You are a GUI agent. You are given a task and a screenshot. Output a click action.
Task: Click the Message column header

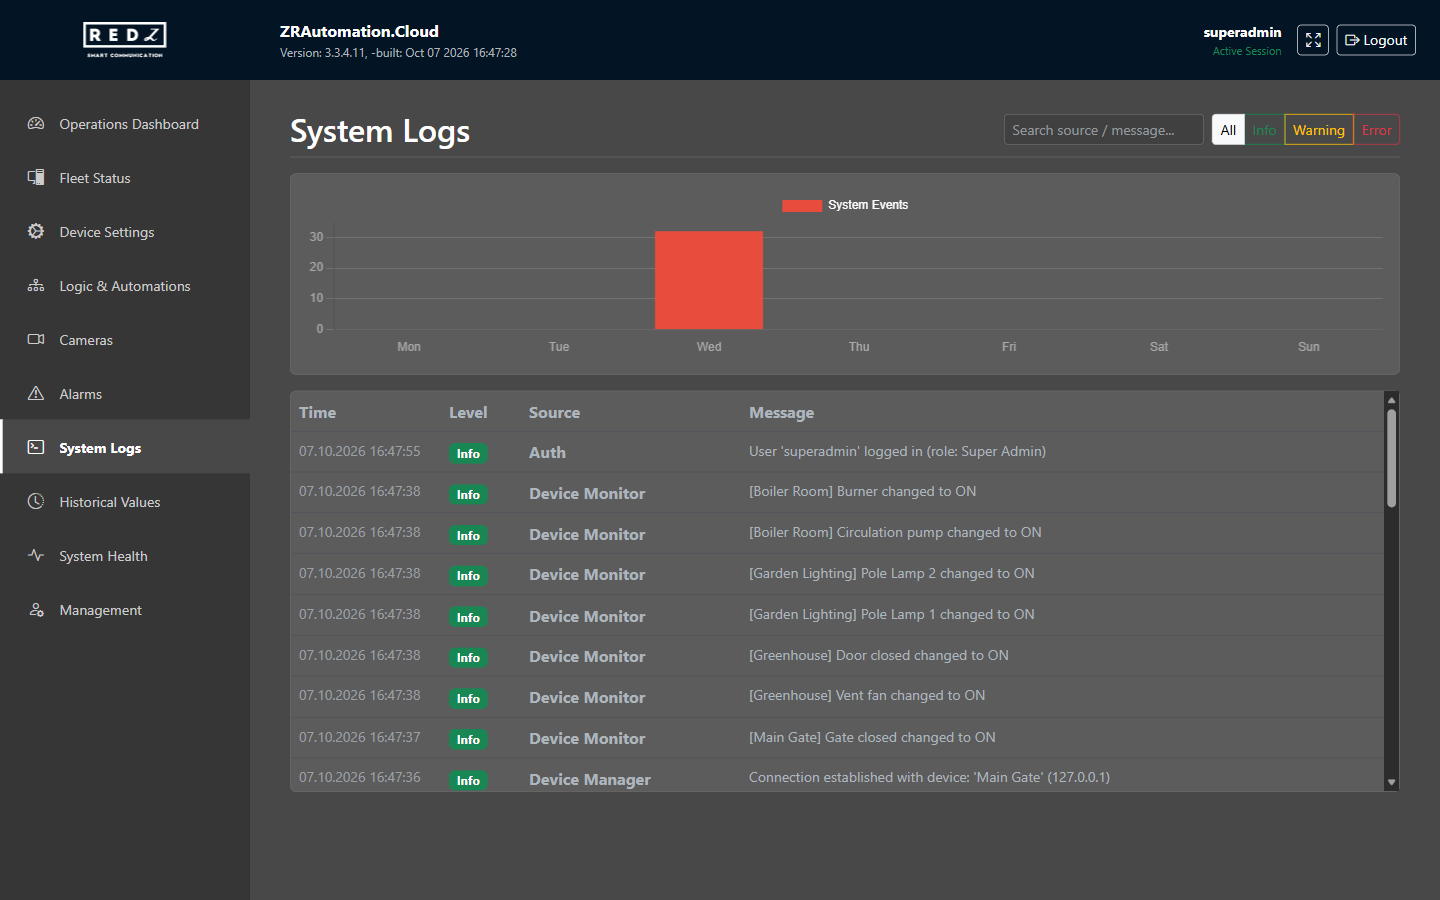coord(781,413)
